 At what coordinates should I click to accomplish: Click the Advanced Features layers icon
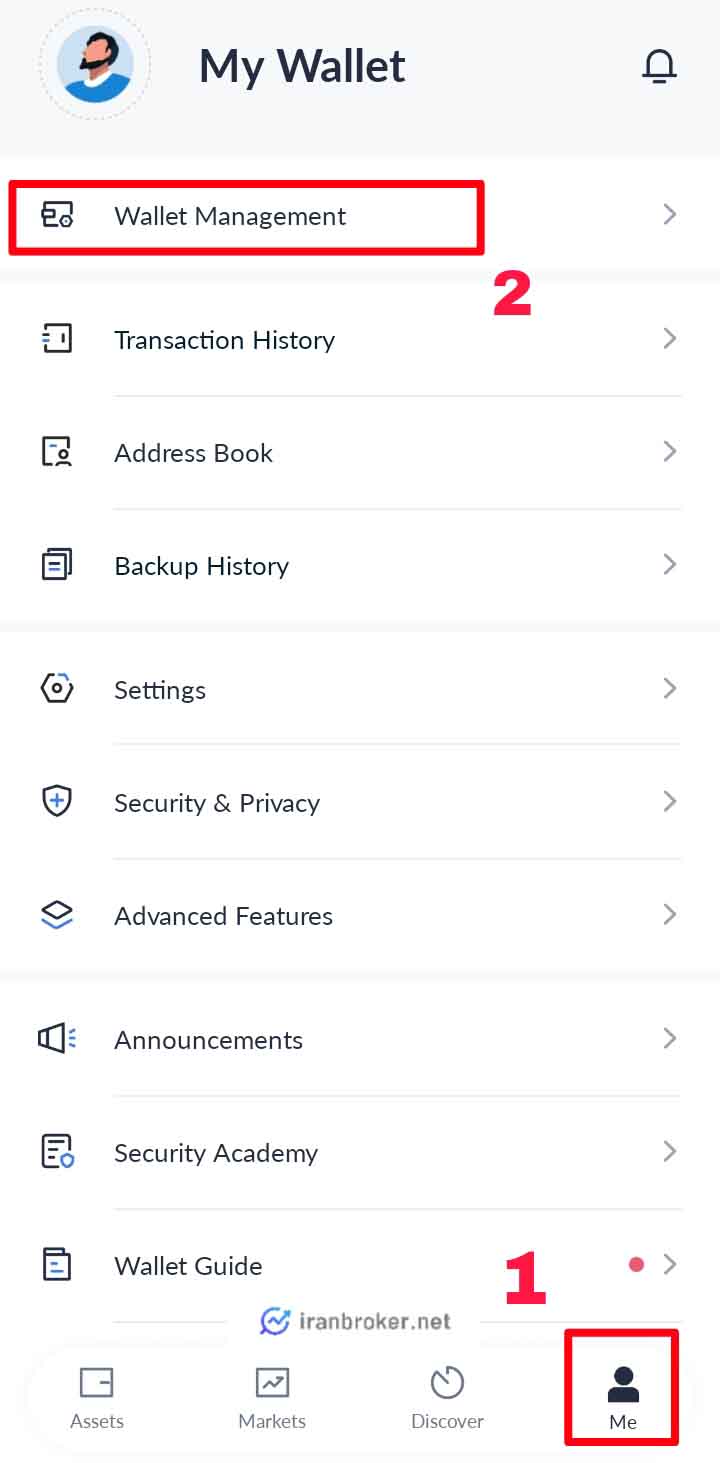(x=57, y=915)
